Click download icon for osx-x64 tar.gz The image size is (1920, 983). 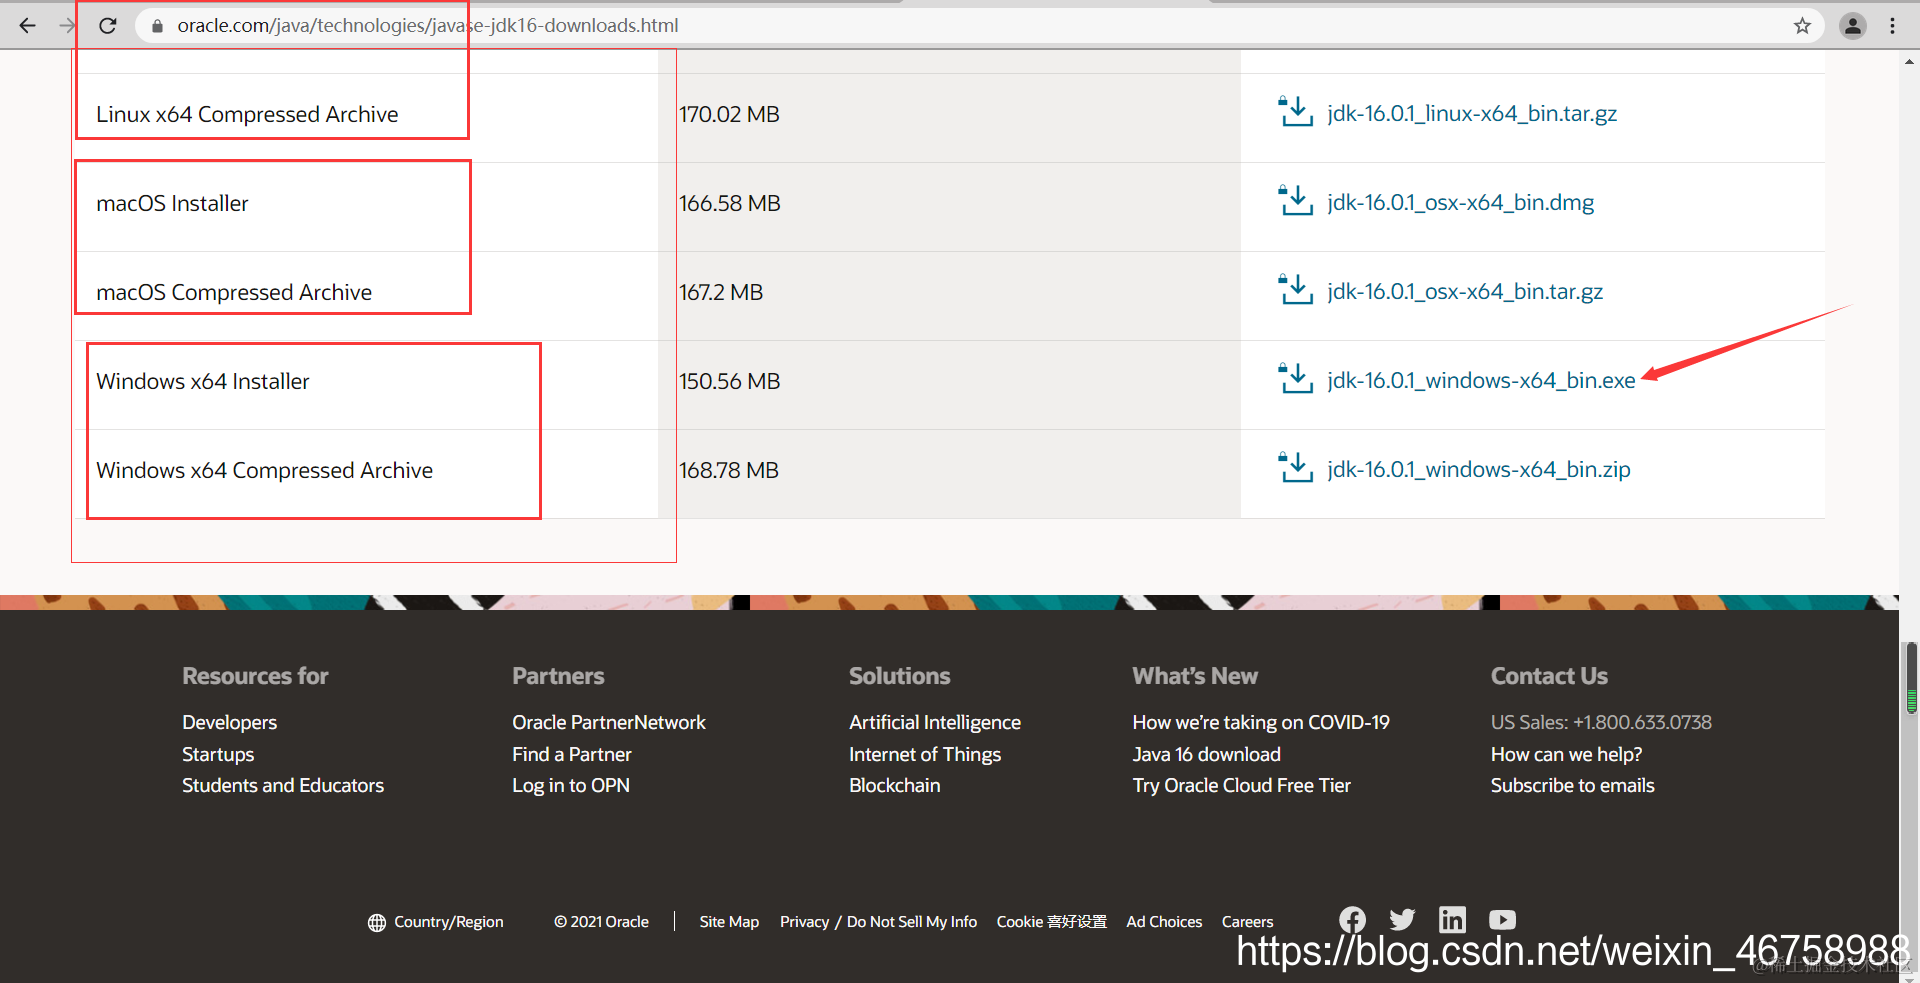pyautogui.click(x=1296, y=290)
